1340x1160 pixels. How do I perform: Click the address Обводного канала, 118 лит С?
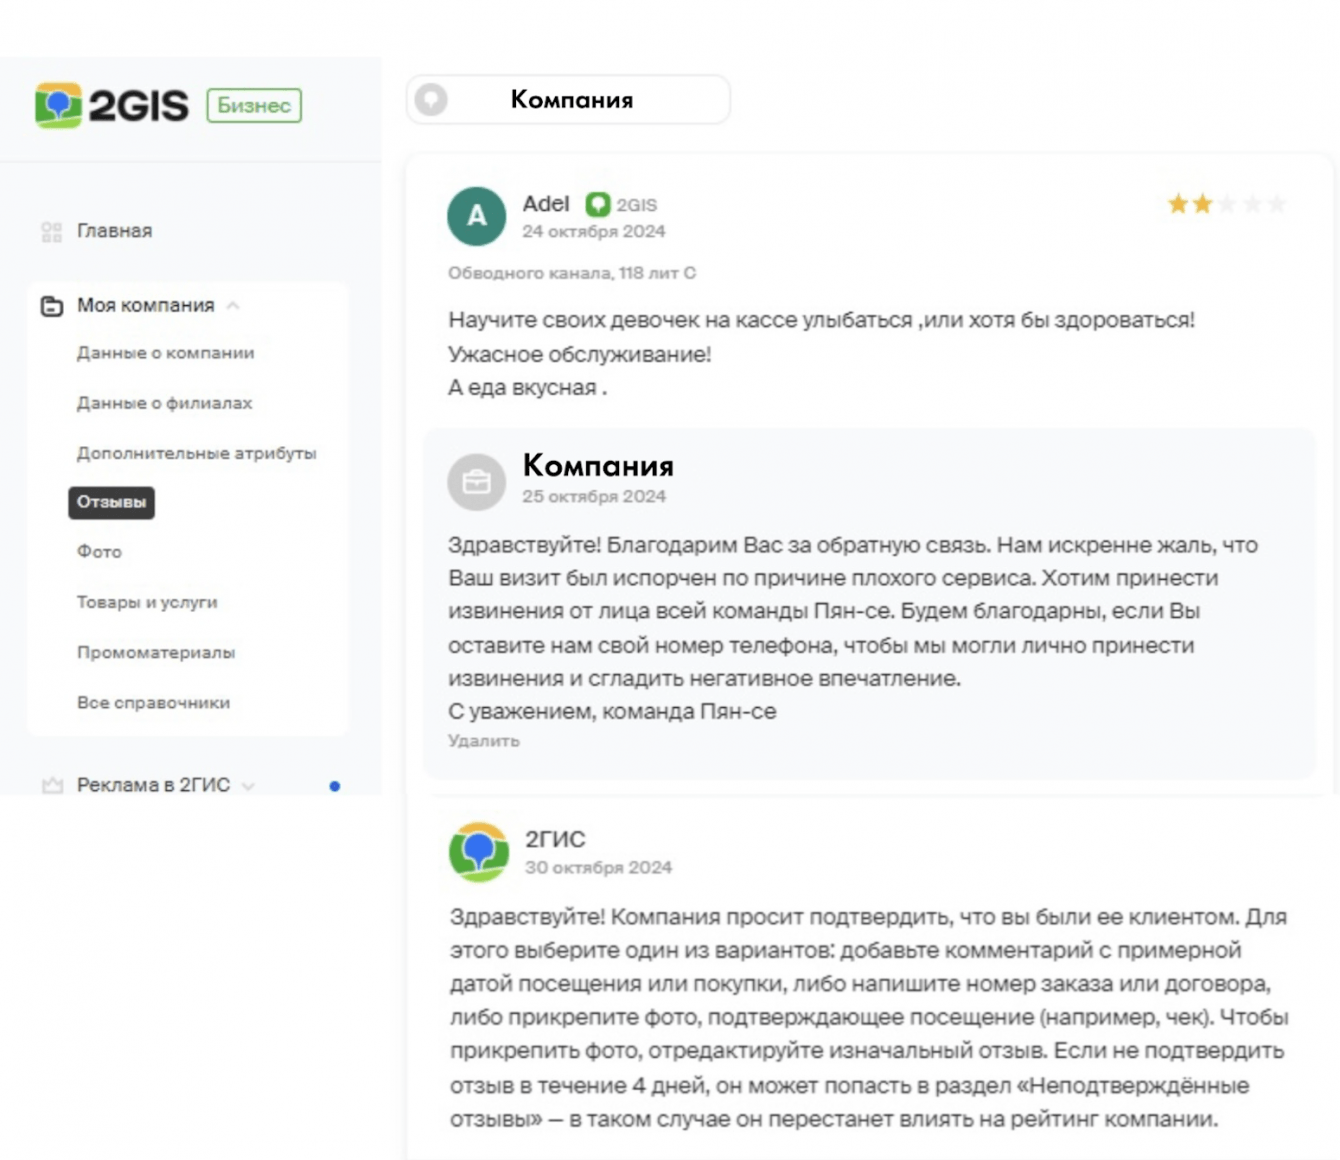point(571,273)
